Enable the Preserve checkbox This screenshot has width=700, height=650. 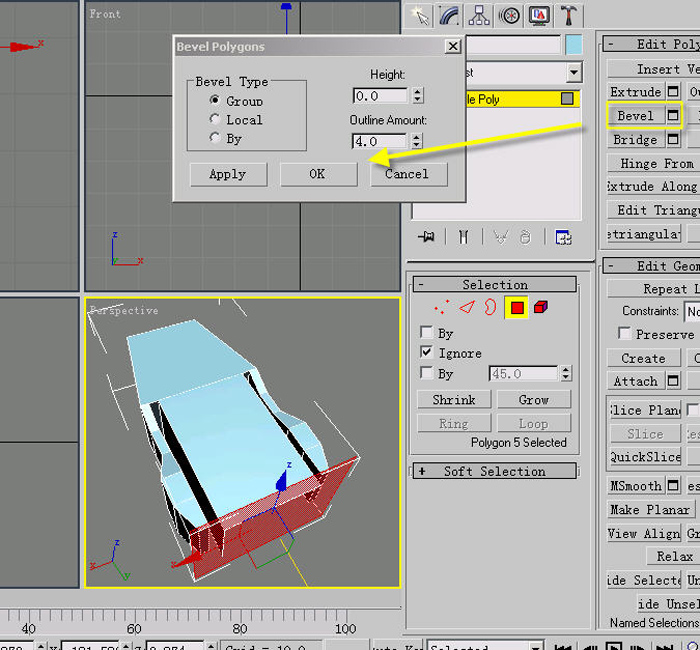(x=624, y=333)
